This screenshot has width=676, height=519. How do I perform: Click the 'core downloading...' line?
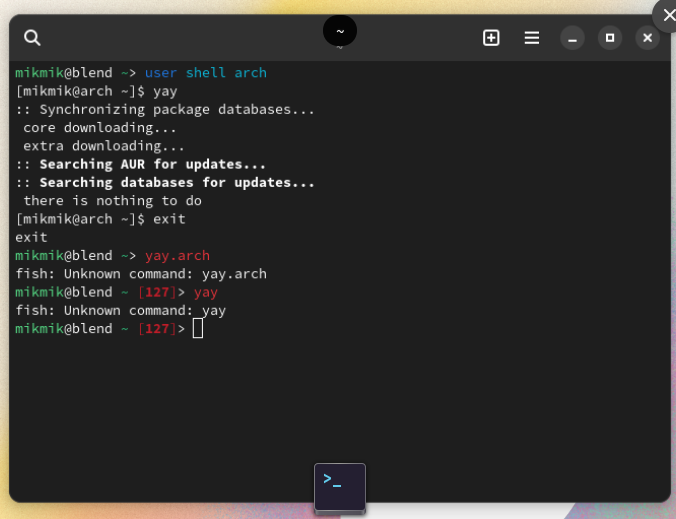(x=100, y=128)
